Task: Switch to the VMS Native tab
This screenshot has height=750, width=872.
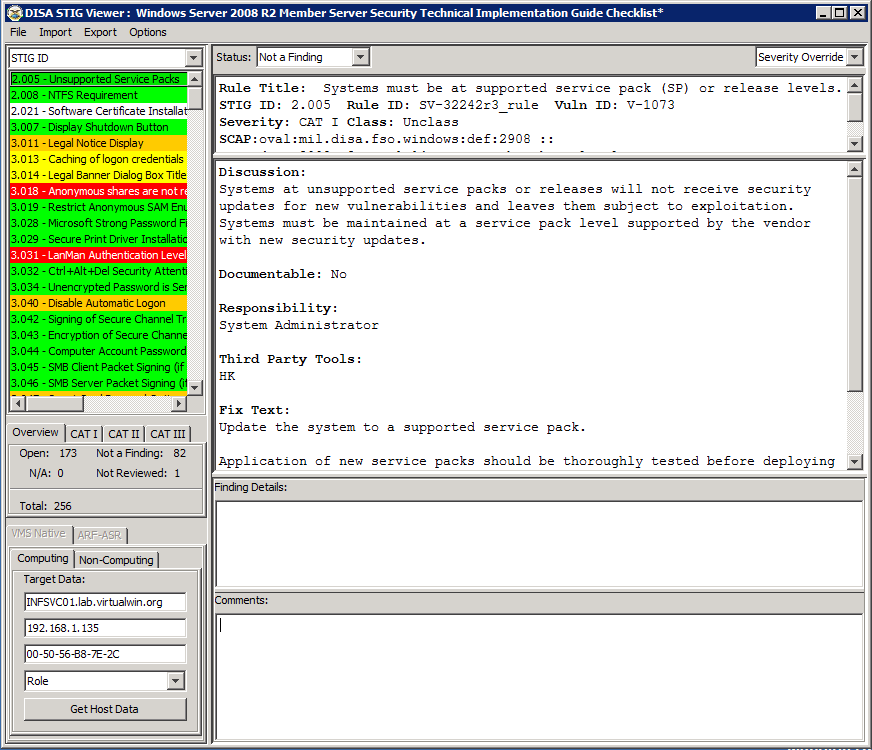Action: pyautogui.click(x=38, y=534)
